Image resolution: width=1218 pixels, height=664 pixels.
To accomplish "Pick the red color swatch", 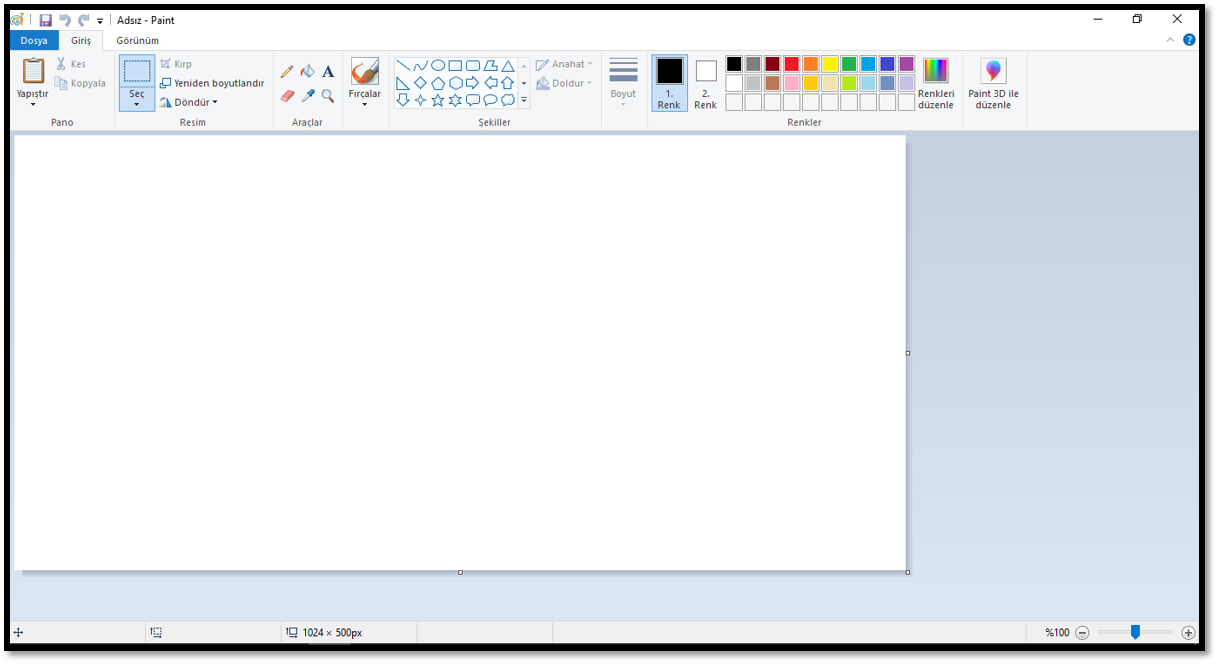I will (791, 64).
